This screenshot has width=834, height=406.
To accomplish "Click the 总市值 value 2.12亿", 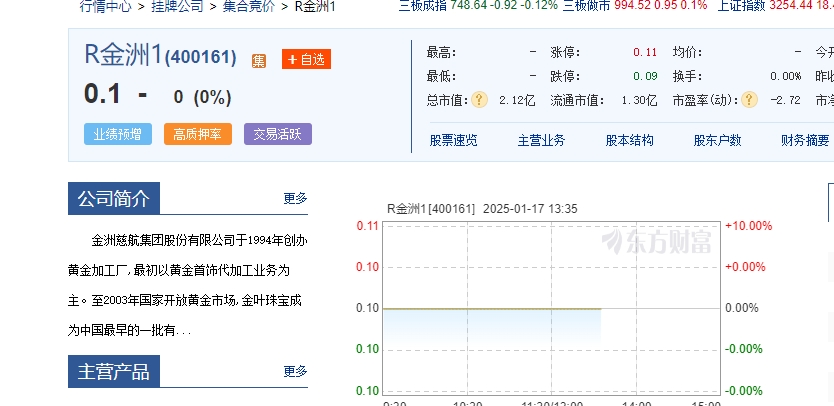I will [x=517, y=100].
